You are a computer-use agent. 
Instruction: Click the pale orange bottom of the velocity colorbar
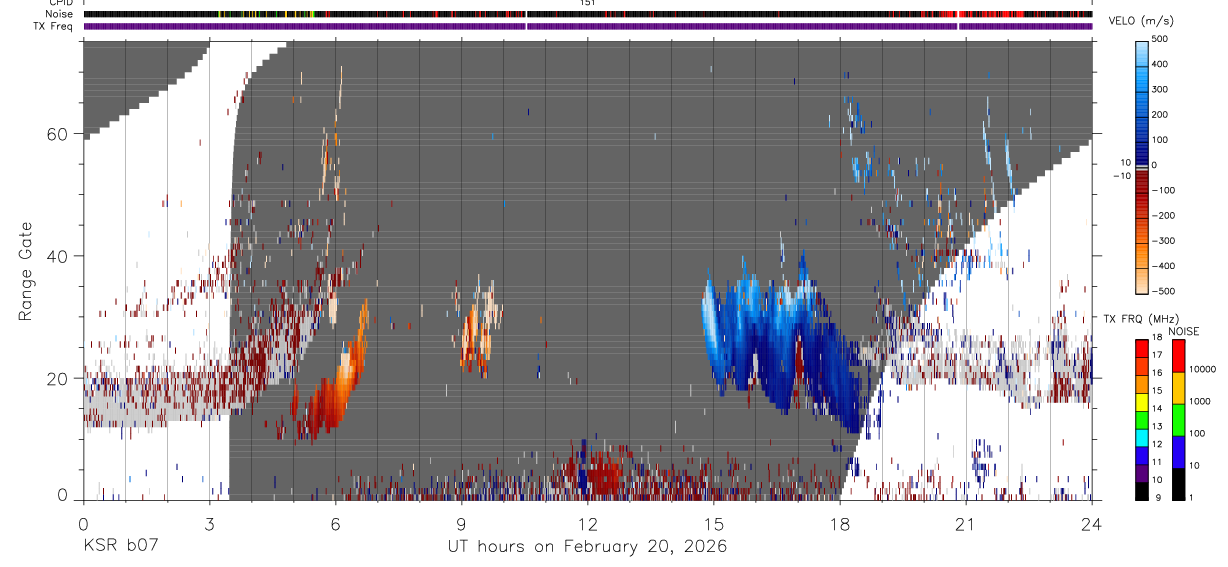pos(1142,280)
